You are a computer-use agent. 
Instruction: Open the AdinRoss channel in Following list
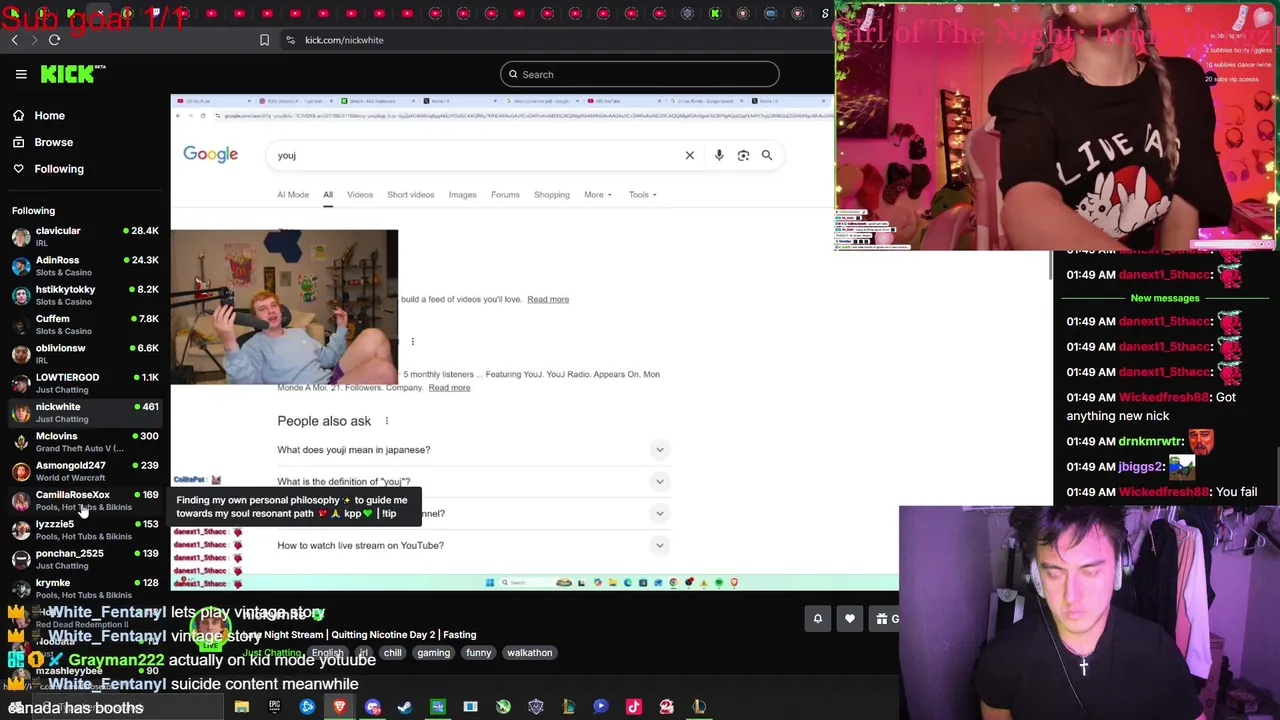[x=85, y=266]
